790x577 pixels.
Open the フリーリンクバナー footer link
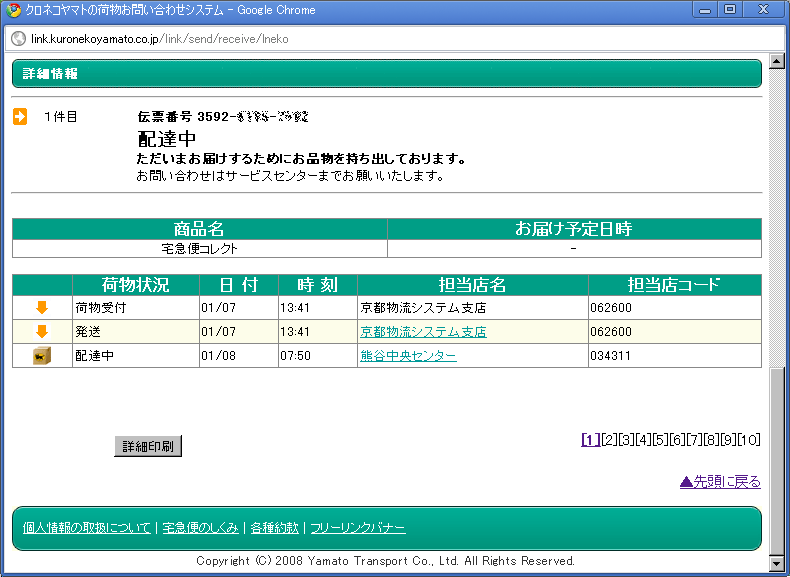pyautogui.click(x=358, y=528)
